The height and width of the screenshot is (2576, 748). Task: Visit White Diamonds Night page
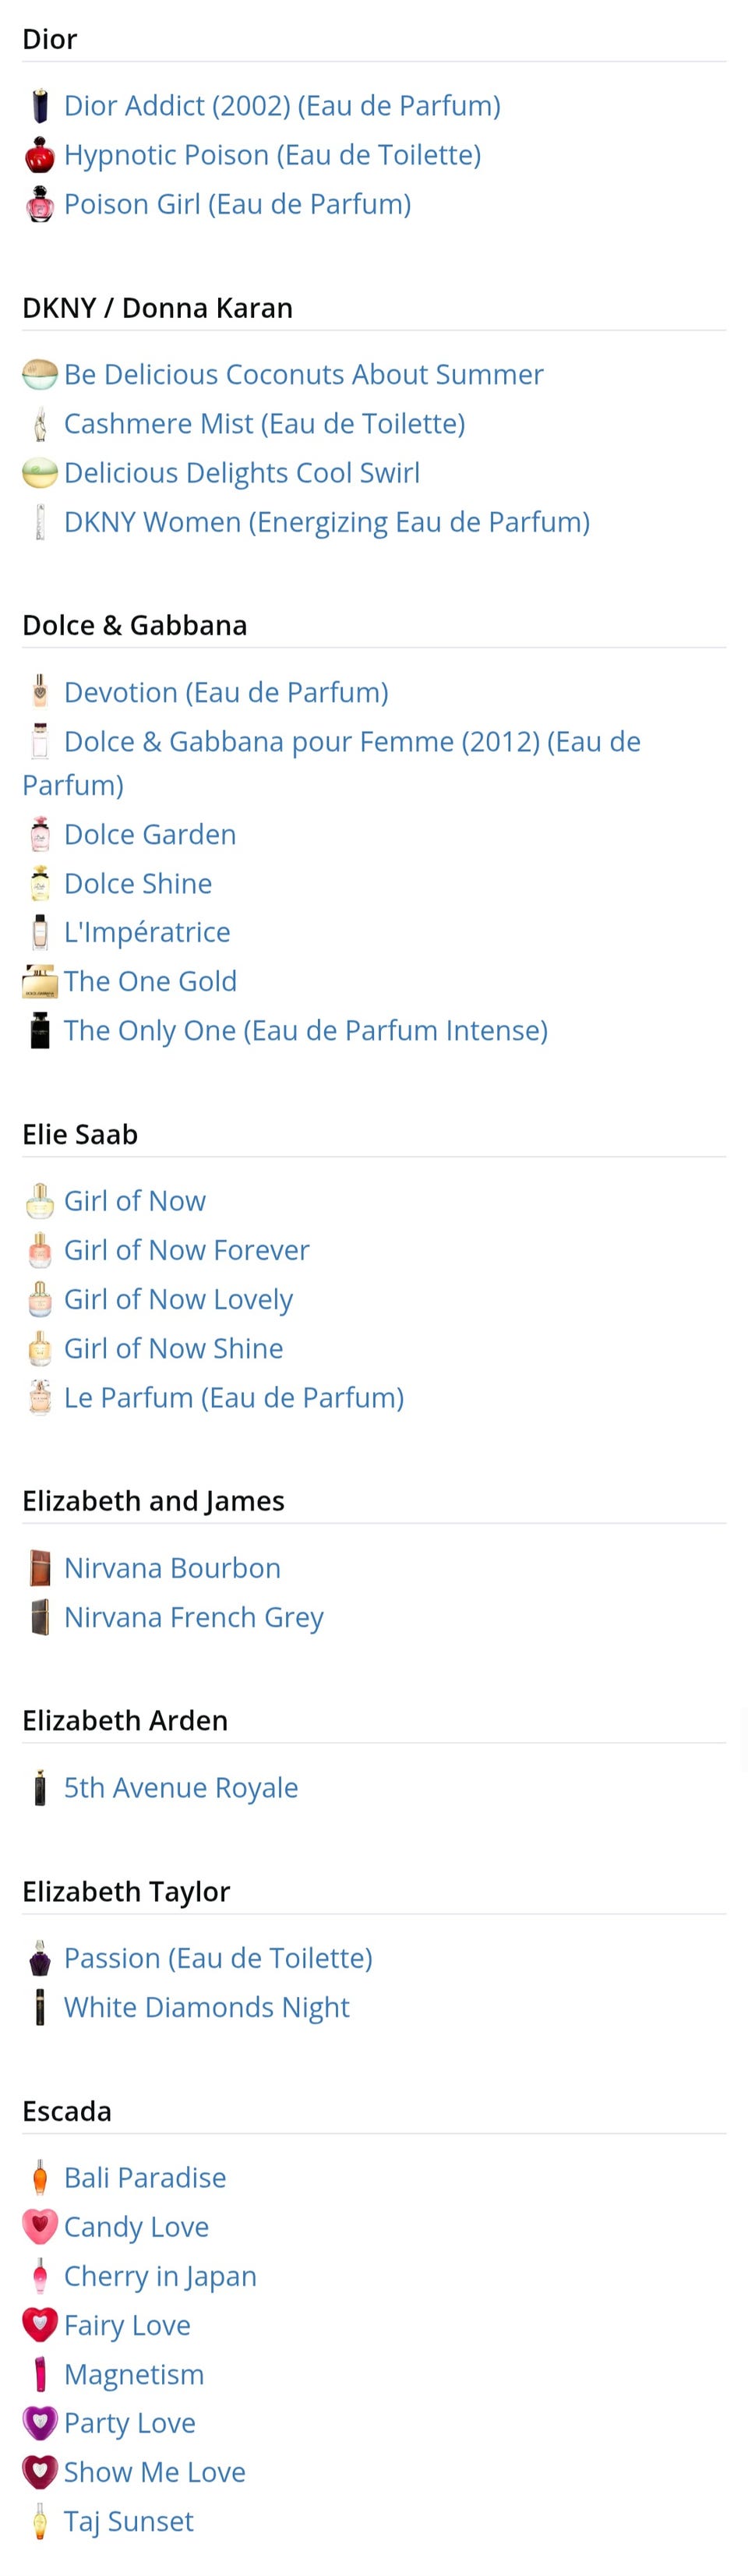[x=206, y=2006]
